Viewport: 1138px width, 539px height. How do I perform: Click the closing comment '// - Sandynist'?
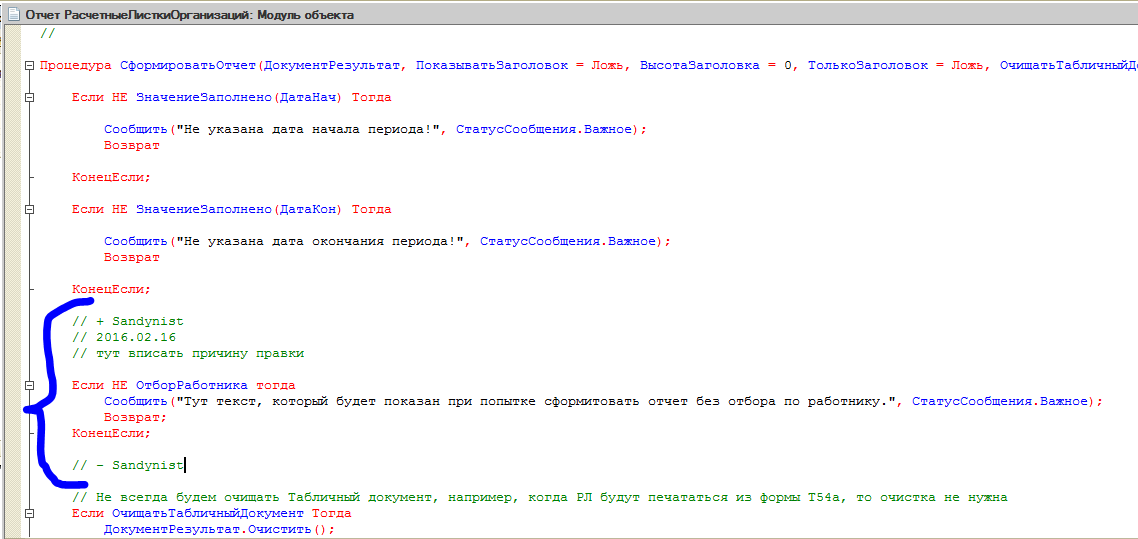pos(128,465)
